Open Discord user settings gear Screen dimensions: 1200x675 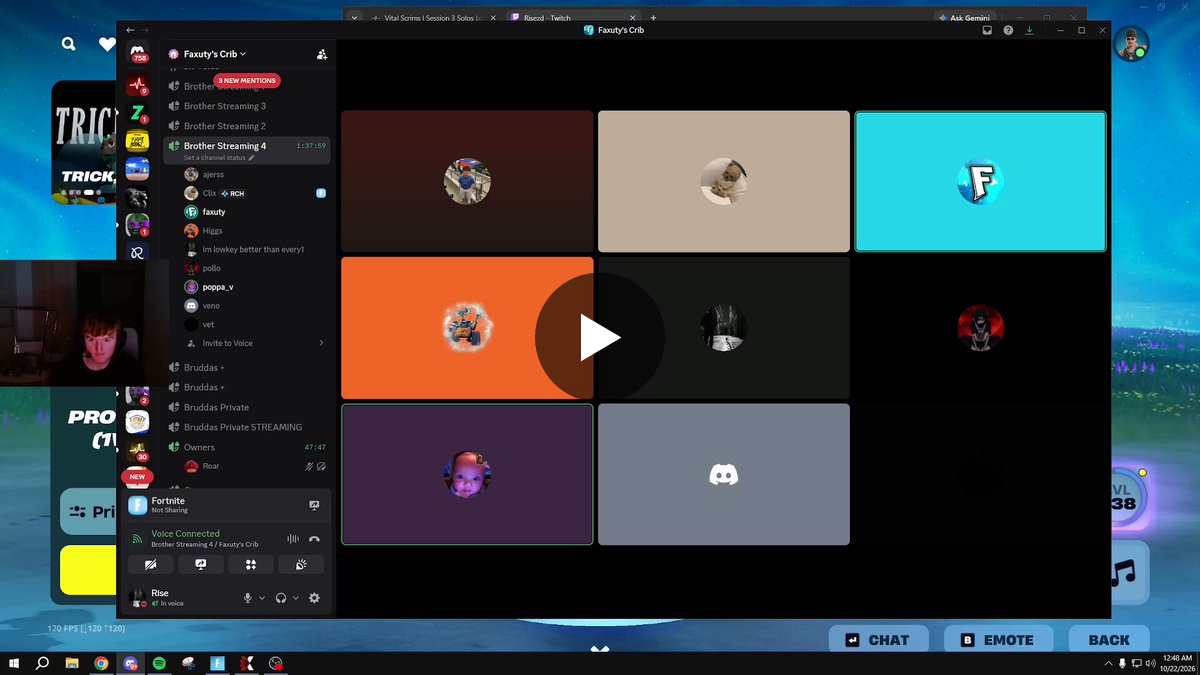pyautogui.click(x=314, y=598)
